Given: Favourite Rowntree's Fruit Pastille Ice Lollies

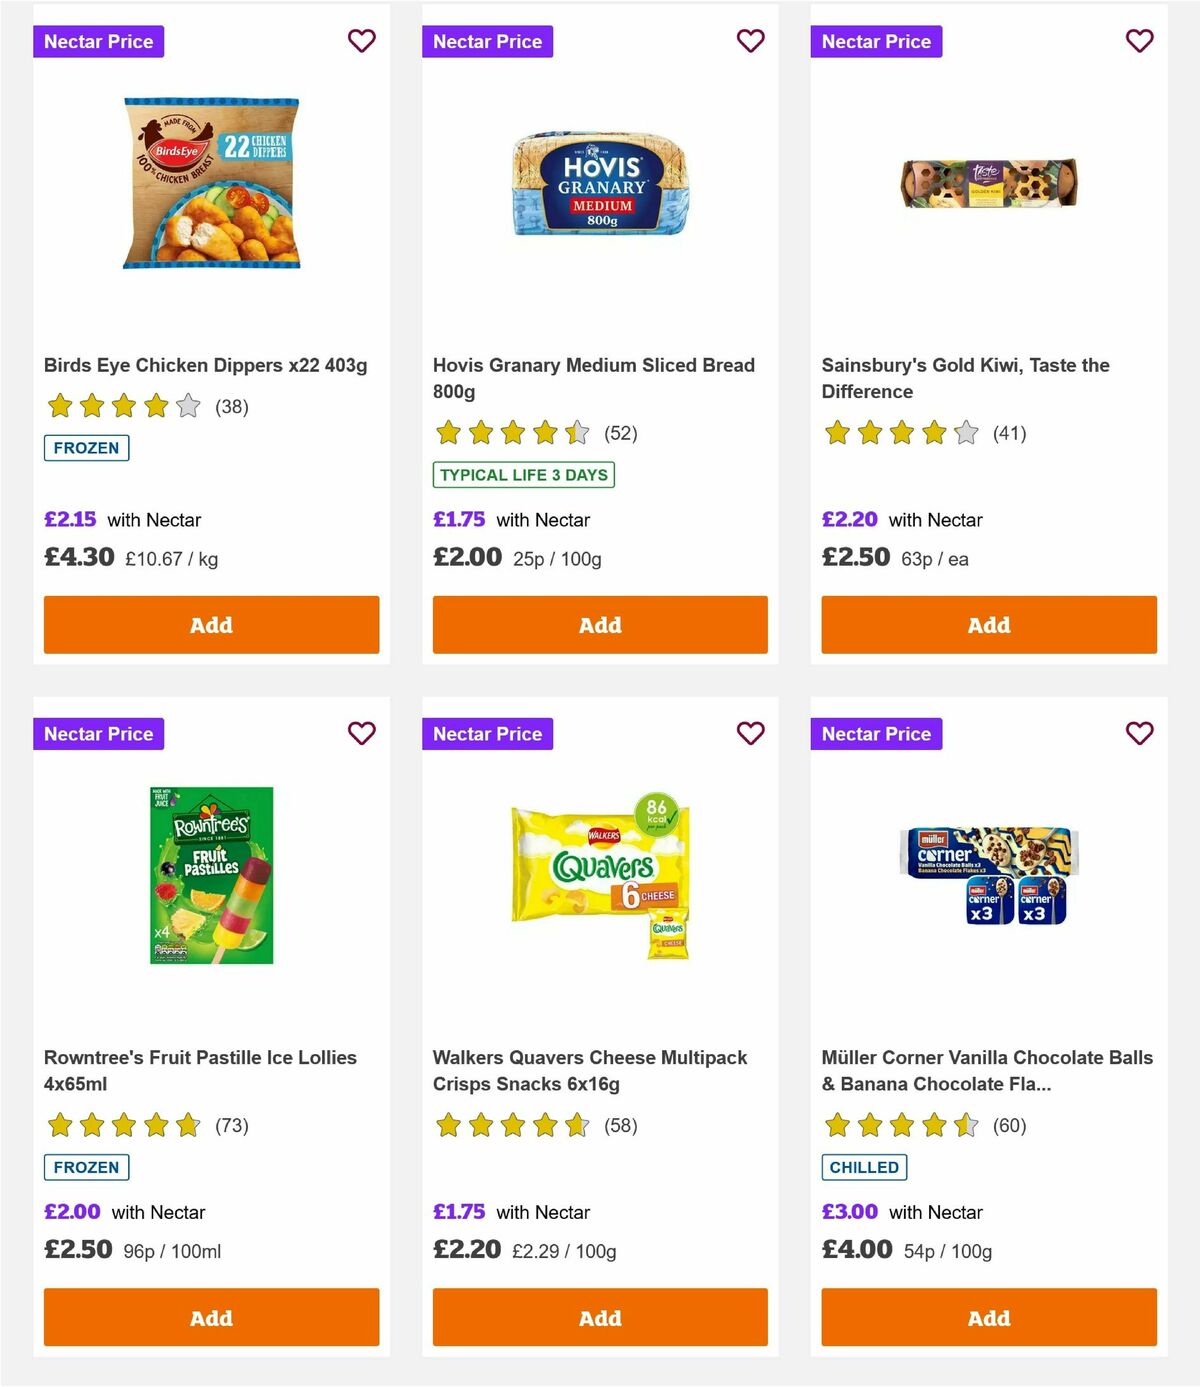Looking at the screenshot, I should click(x=361, y=733).
